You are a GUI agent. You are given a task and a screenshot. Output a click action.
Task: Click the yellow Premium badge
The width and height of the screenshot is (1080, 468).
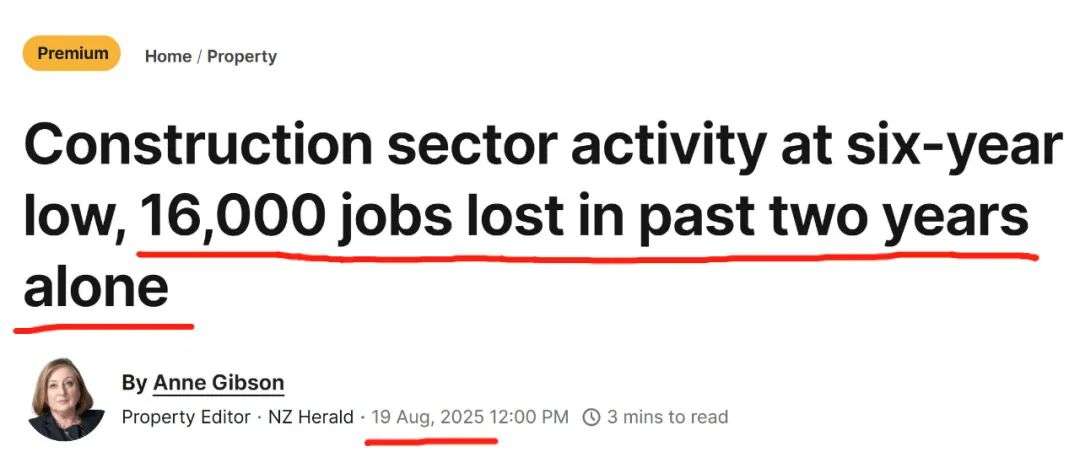72,54
